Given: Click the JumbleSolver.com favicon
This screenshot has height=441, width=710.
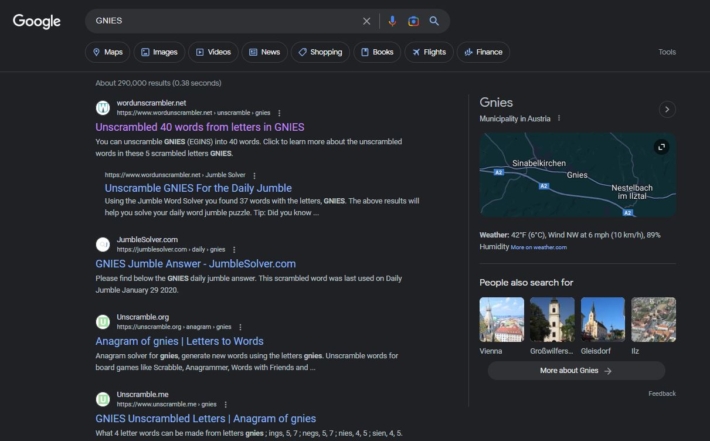Looking at the screenshot, I should point(103,244).
